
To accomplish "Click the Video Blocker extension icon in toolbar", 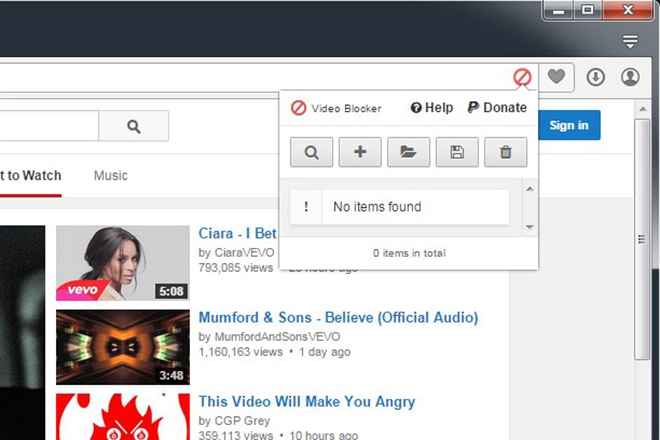I will (522, 77).
